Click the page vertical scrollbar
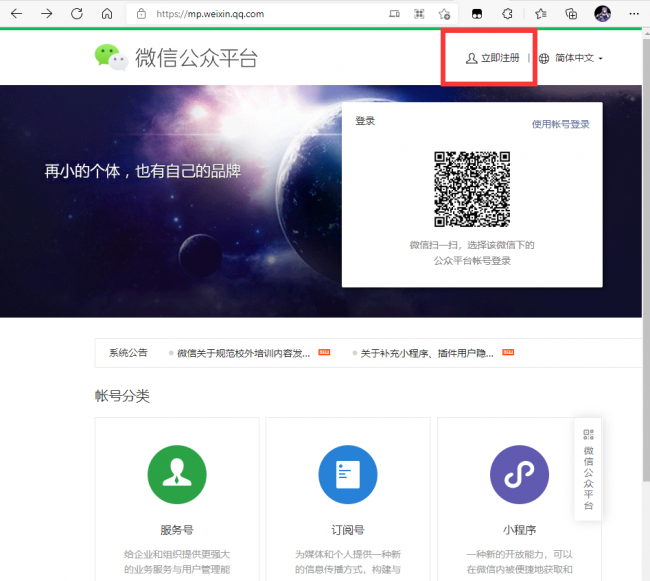This screenshot has width=650, height=581. coord(646,261)
